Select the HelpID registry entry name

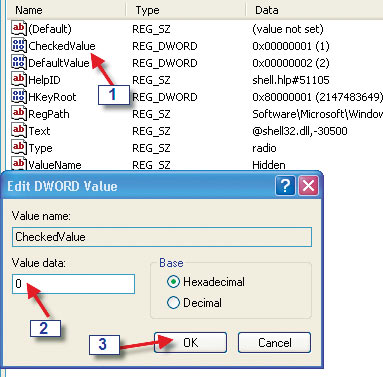(x=44, y=80)
